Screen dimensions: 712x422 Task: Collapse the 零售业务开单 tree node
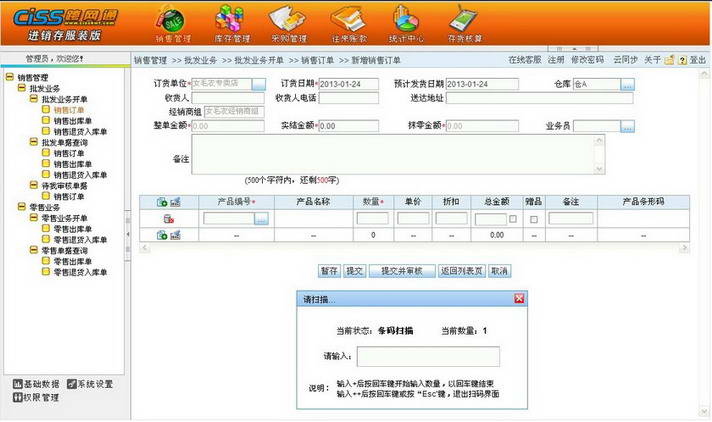pyautogui.click(x=34, y=218)
